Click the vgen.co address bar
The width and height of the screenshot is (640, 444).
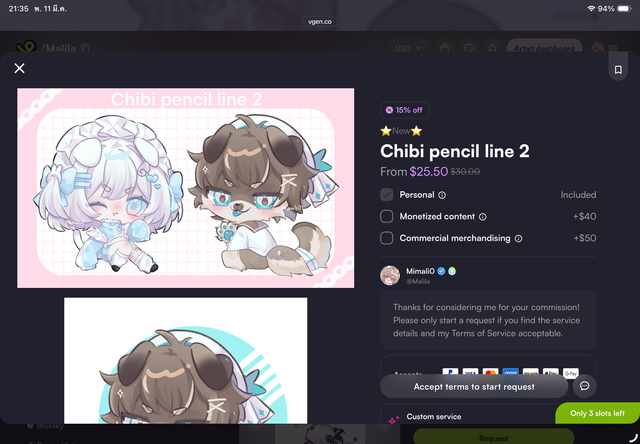(x=320, y=22)
